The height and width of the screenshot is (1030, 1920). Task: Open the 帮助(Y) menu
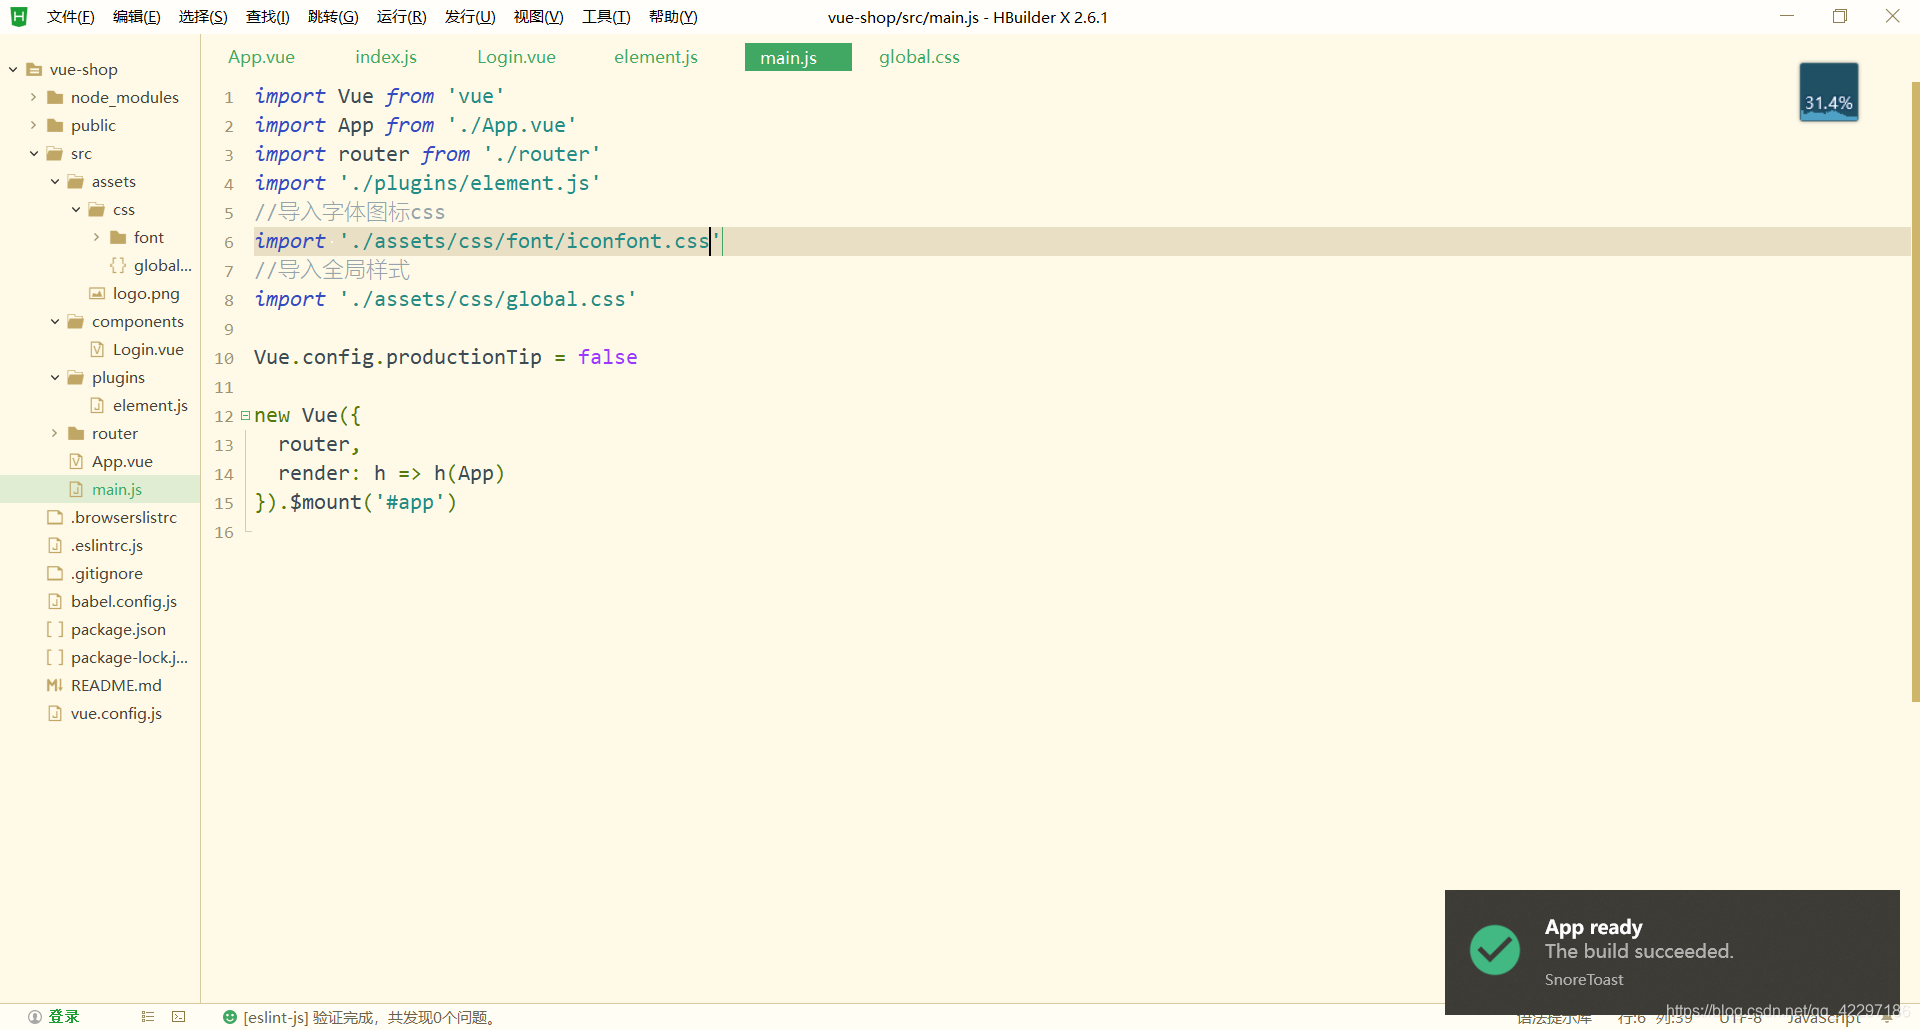(673, 17)
